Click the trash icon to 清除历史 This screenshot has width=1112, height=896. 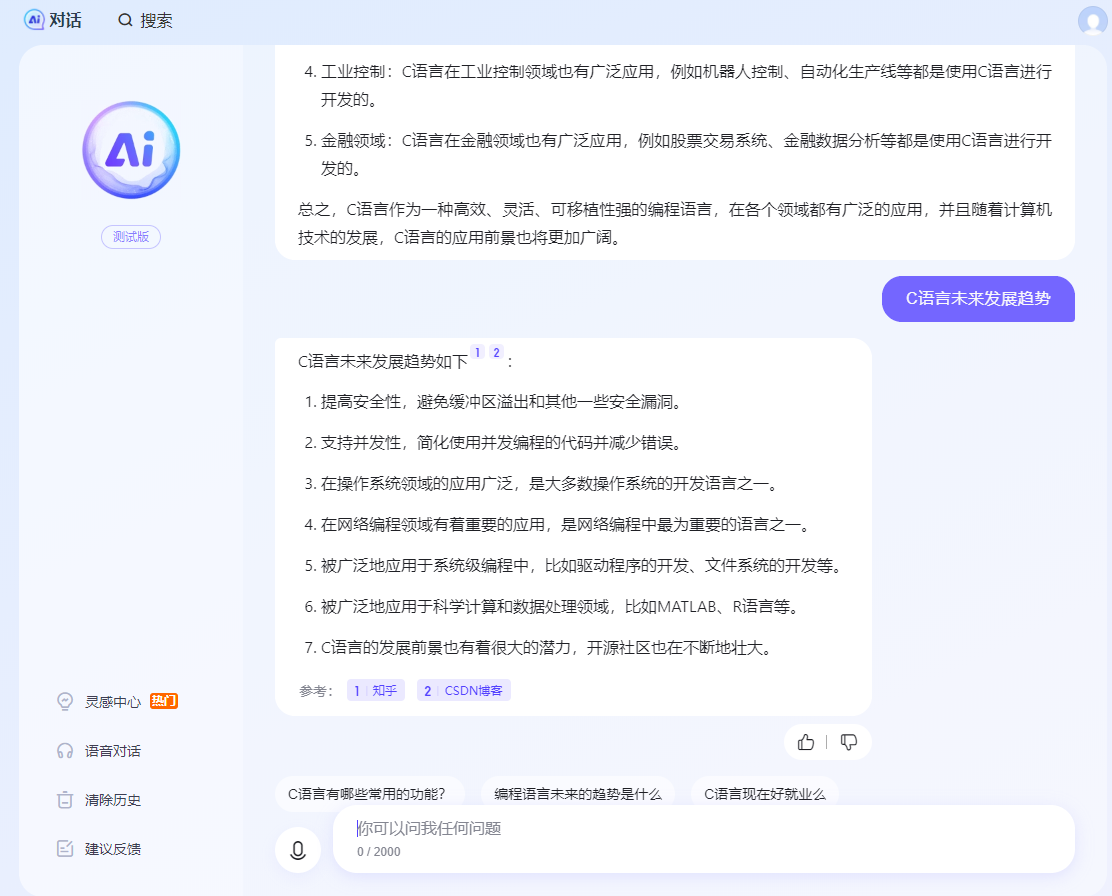64,799
